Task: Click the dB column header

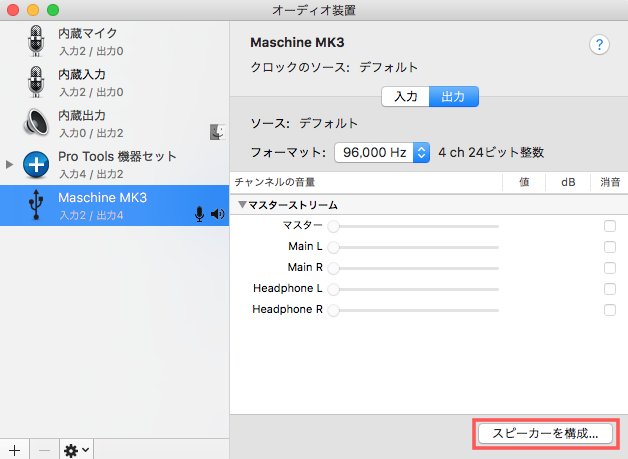Action: point(568,182)
